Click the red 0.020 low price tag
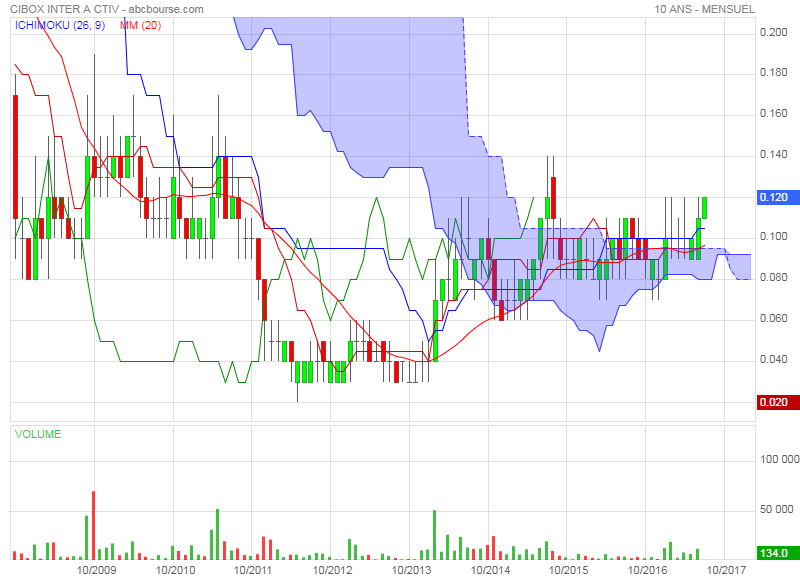Screen dimensions: 800x580 click(777, 402)
